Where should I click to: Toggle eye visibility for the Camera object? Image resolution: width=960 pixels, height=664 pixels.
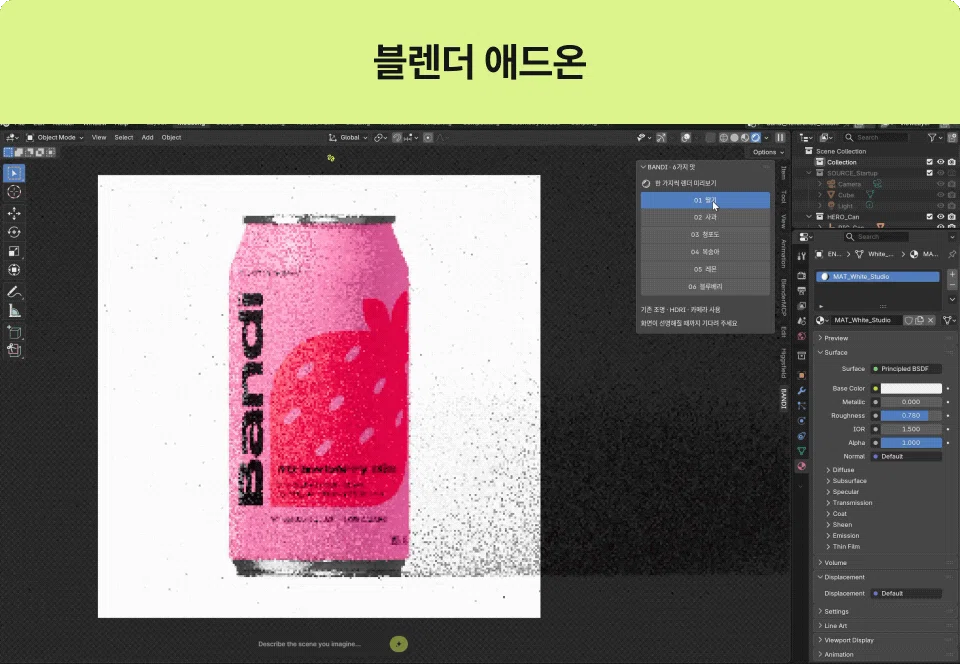pos(940,184)
